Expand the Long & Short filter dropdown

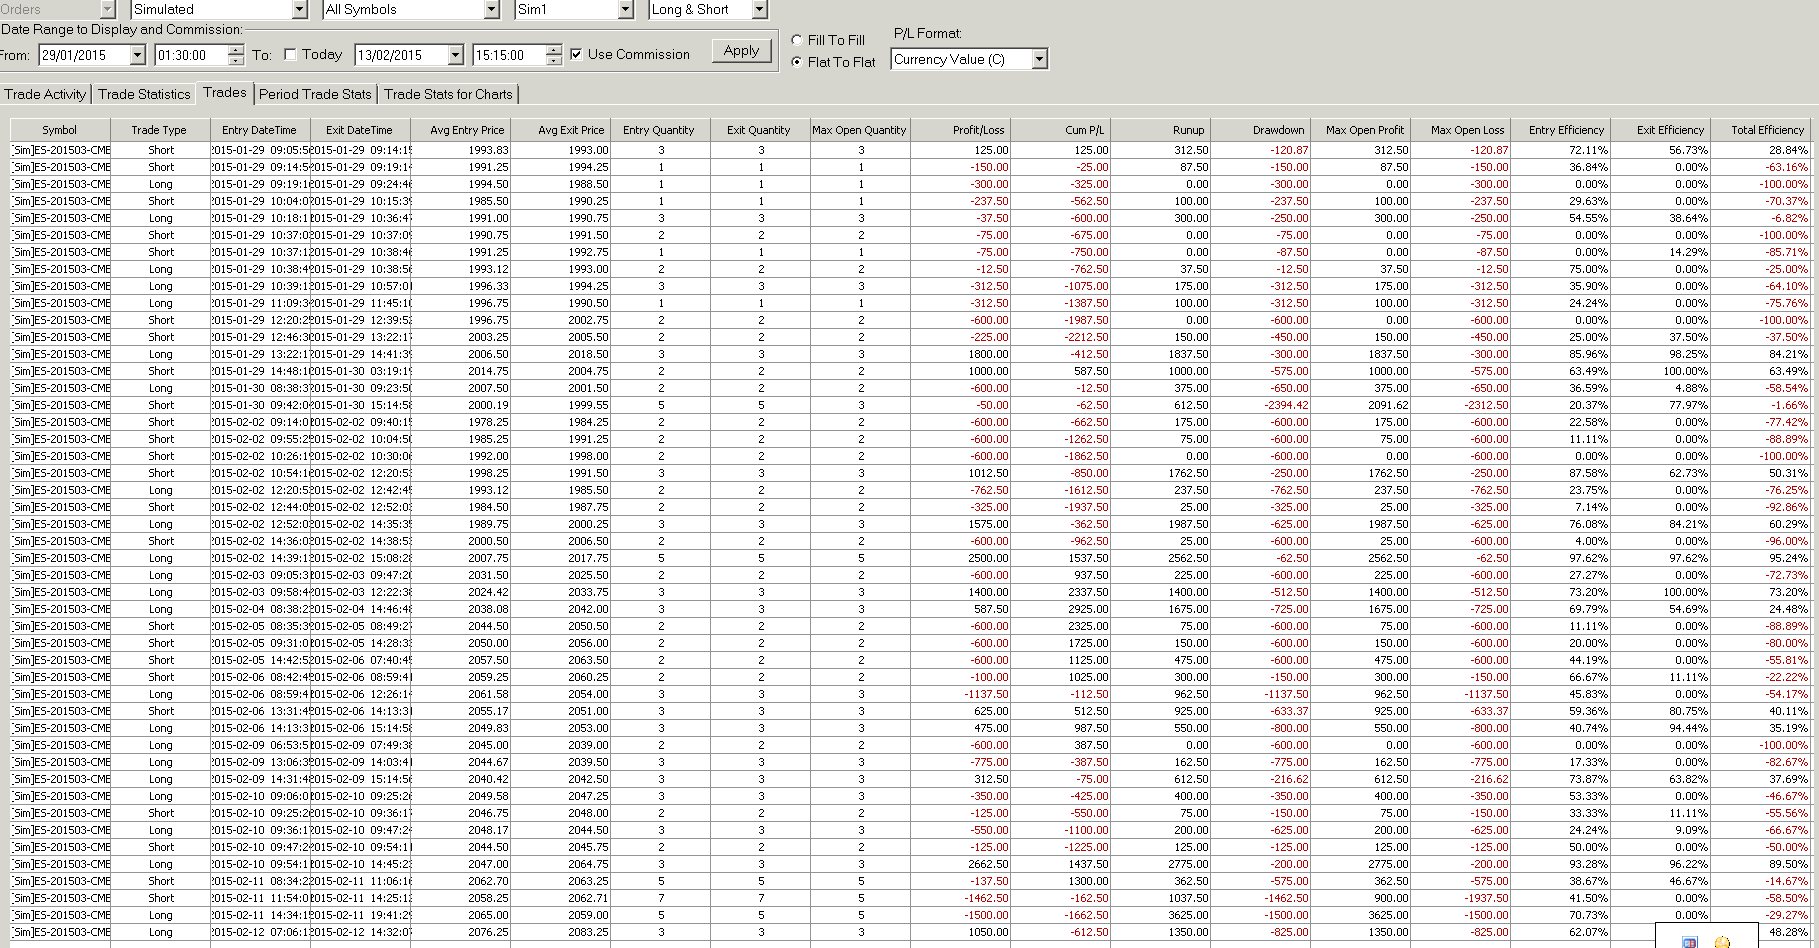point(759,10)
